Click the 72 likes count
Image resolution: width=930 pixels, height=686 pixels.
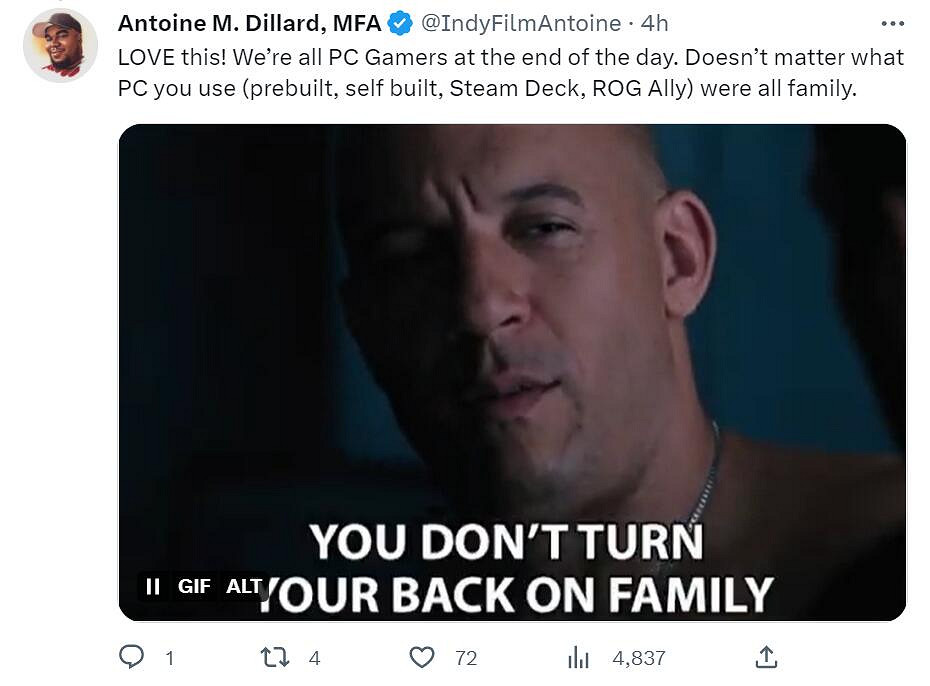466,658
